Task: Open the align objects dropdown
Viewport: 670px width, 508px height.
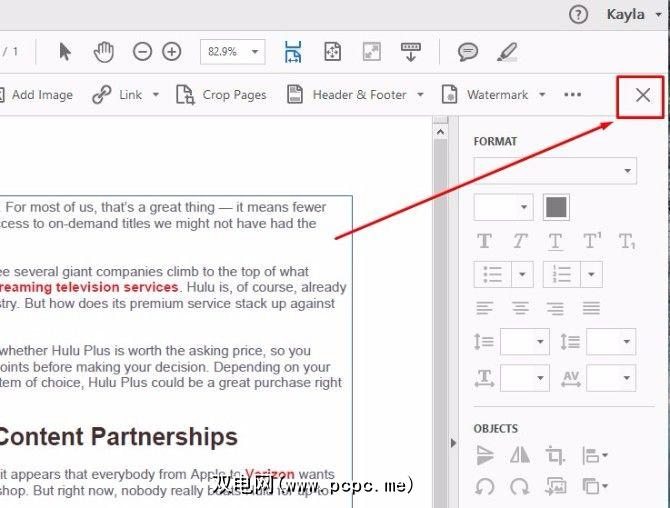Action: (595, 455)
